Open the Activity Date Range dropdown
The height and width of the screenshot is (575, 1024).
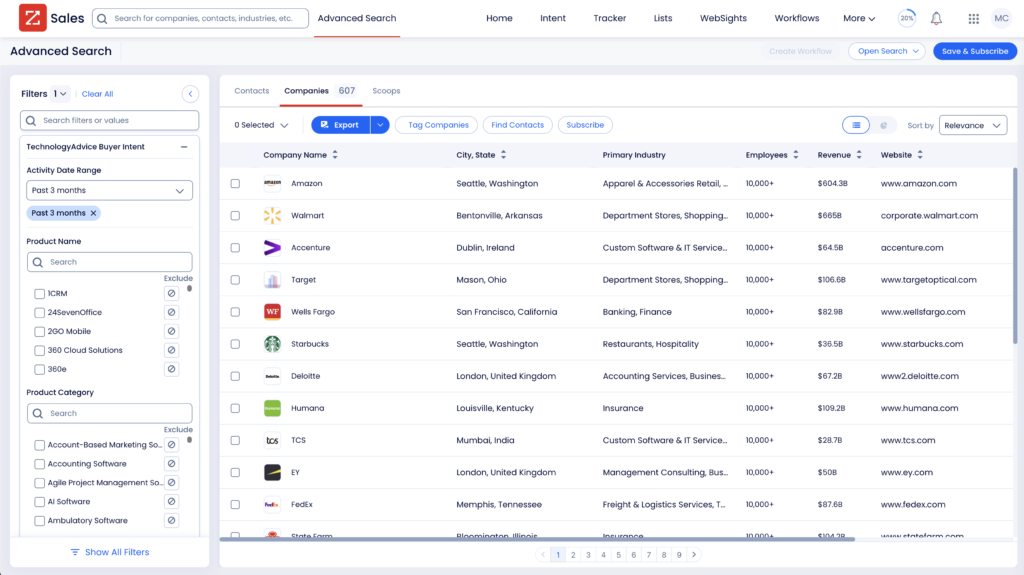110,190
